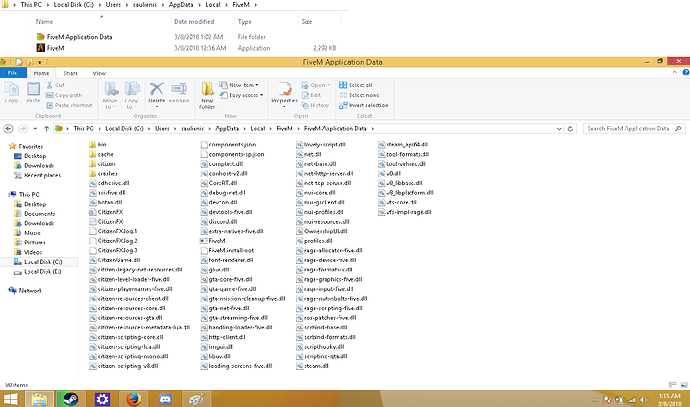This screenshot has width=690, height=407.
Task: Click the Search FiveM Application Data box
Action: (634, 128)
